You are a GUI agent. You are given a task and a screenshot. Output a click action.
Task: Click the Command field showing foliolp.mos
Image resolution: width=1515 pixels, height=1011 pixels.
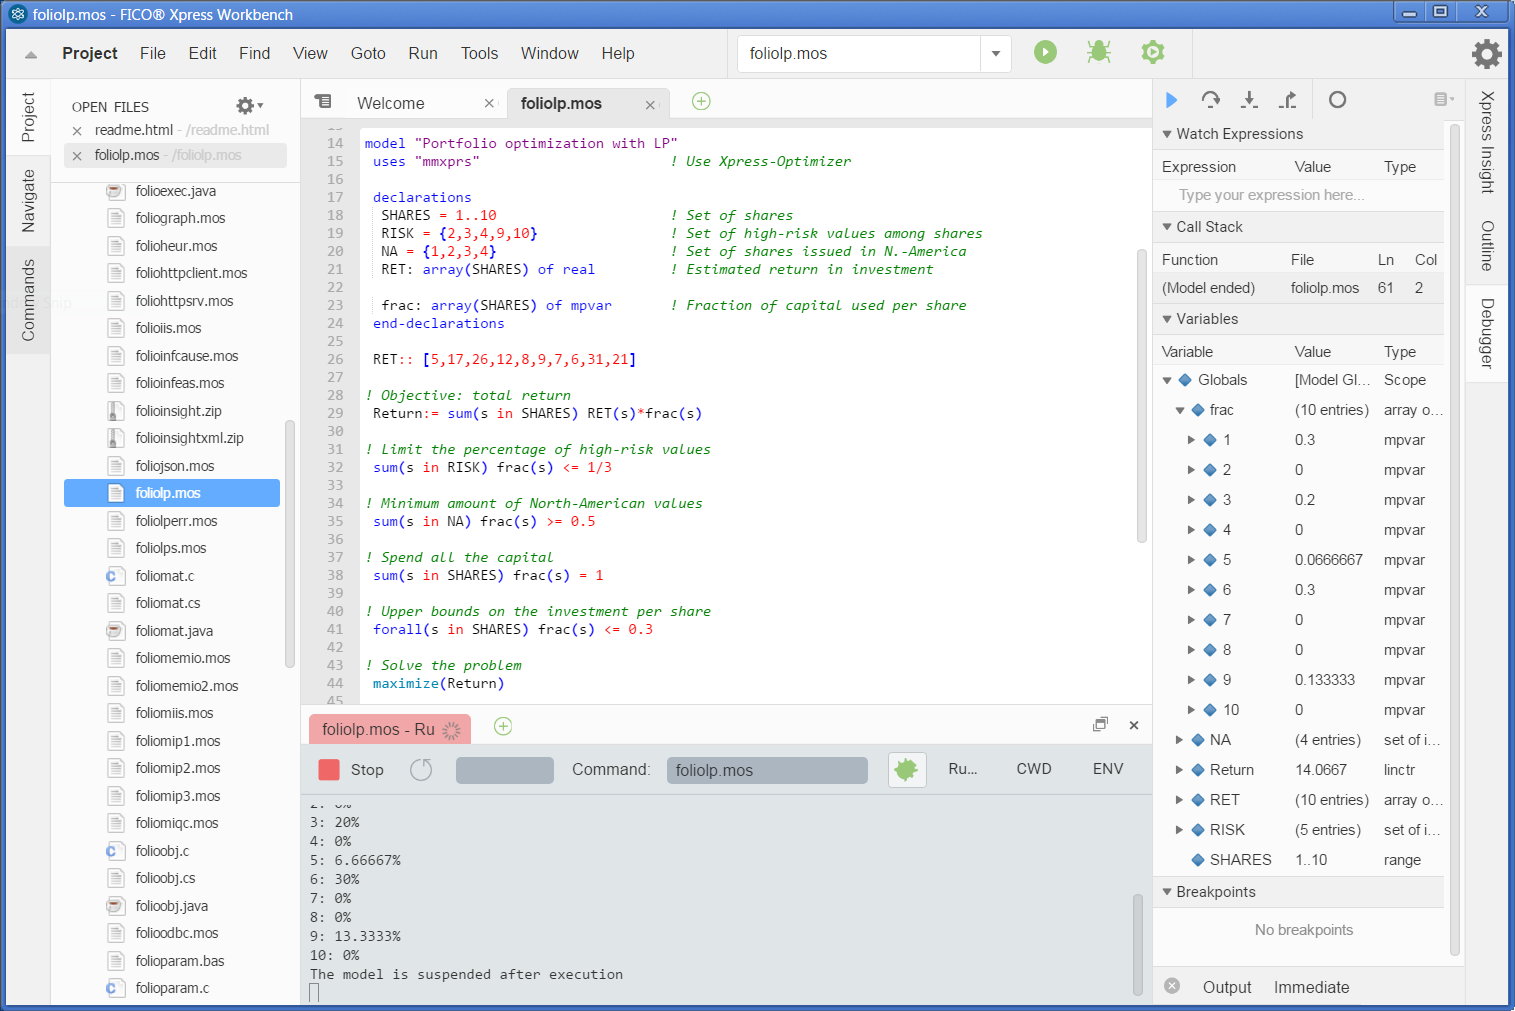click(767, 770)
